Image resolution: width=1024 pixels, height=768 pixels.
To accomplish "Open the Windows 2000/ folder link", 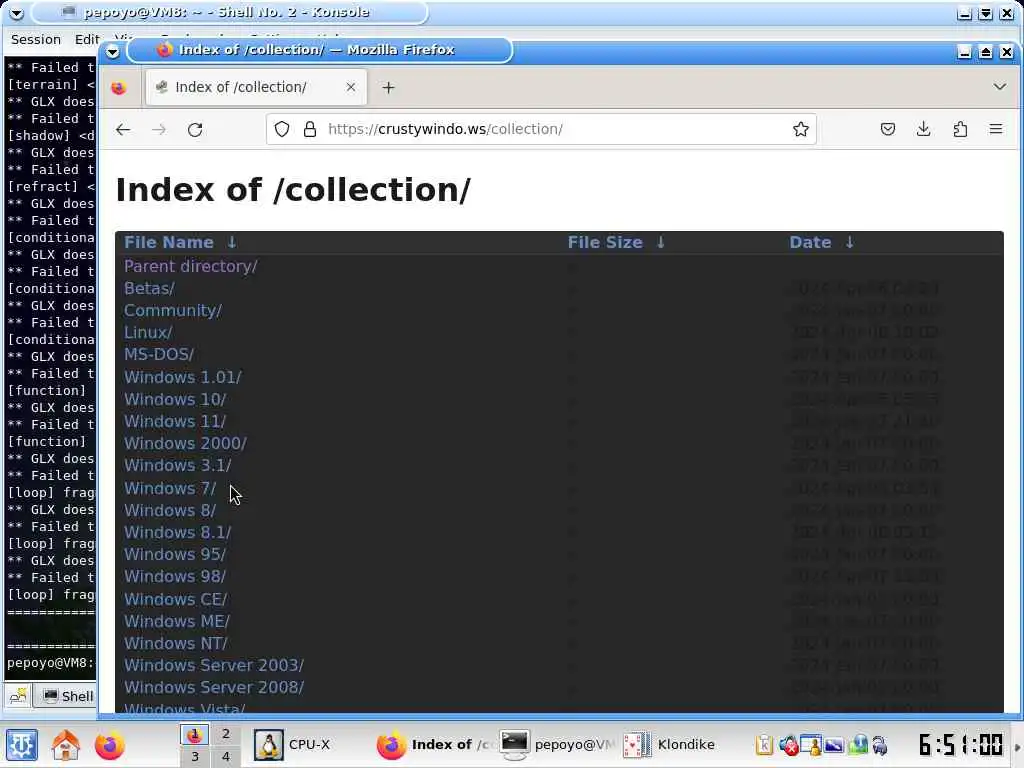I will click(185, 443).
